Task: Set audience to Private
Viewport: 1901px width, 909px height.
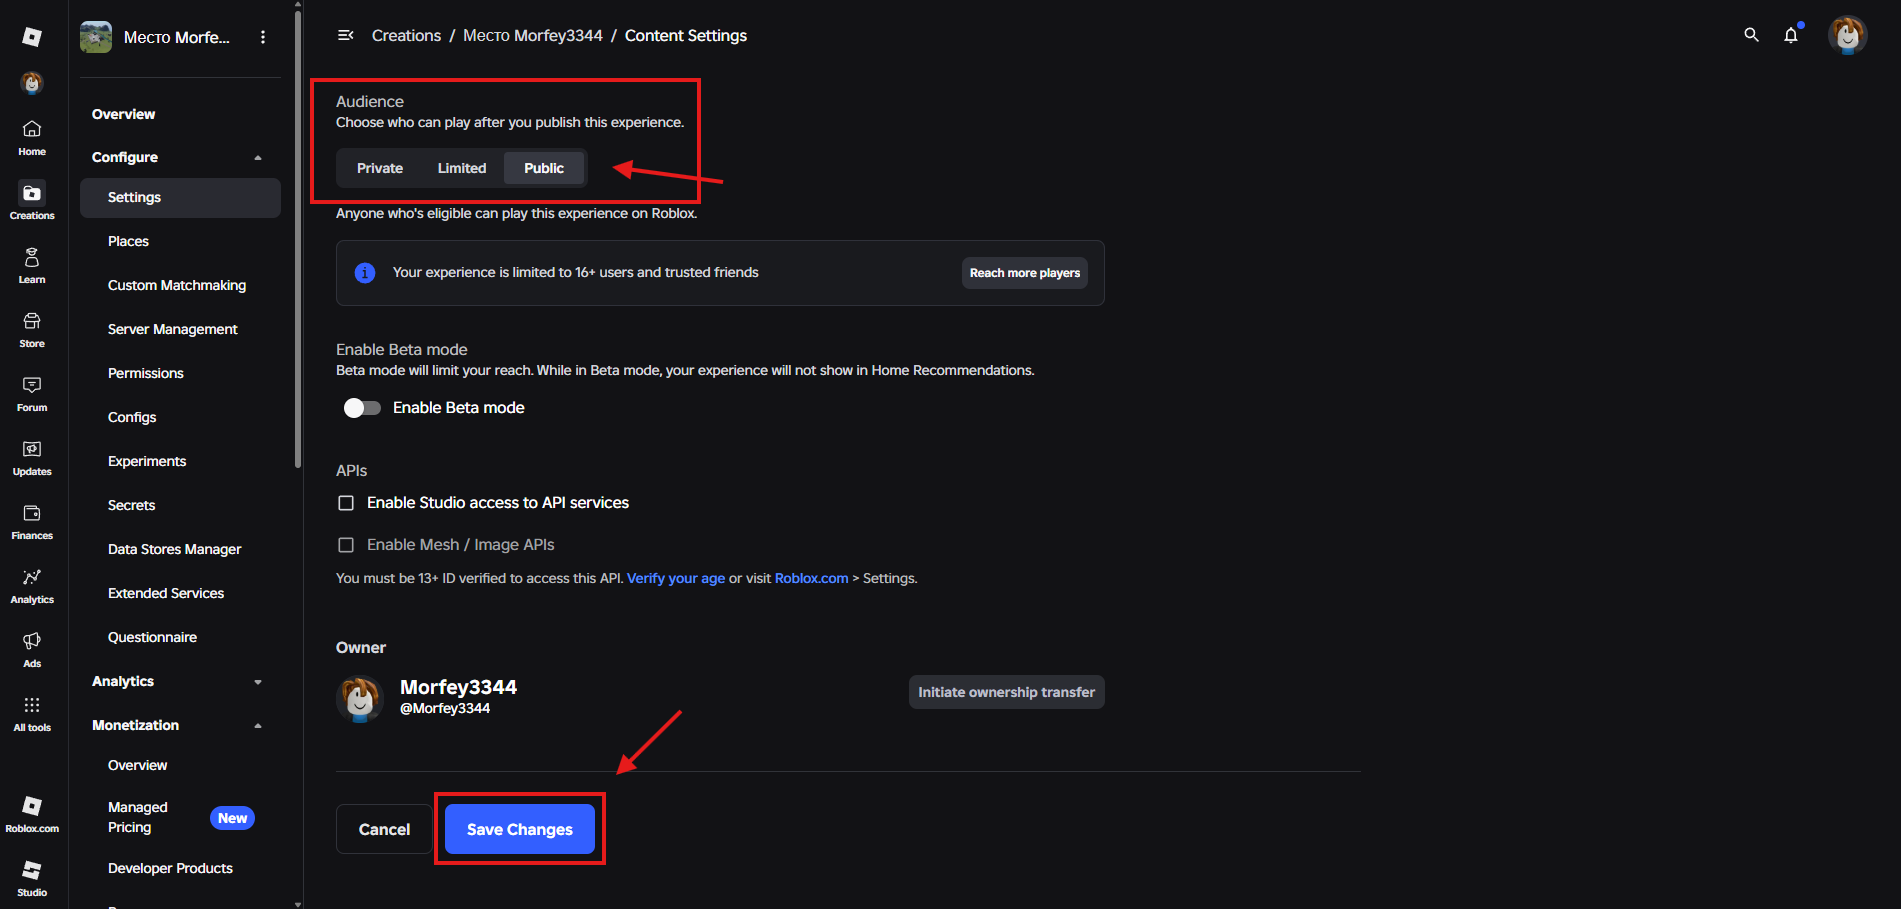Action: click(x=380, y=168)
